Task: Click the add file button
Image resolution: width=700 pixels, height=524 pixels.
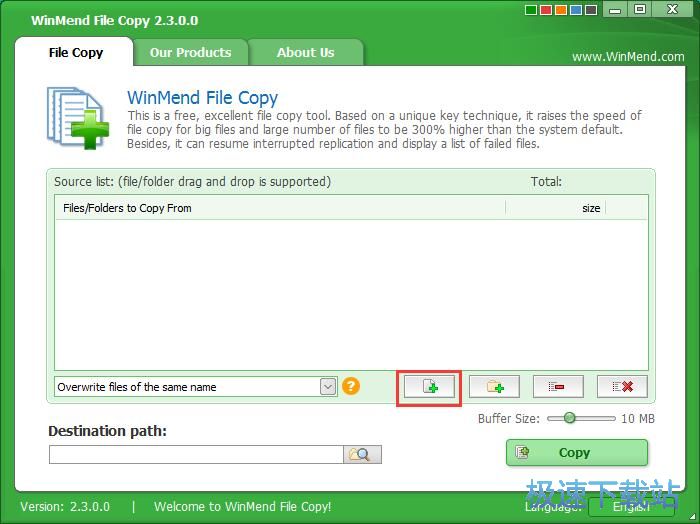Action: tap(429, 387)
